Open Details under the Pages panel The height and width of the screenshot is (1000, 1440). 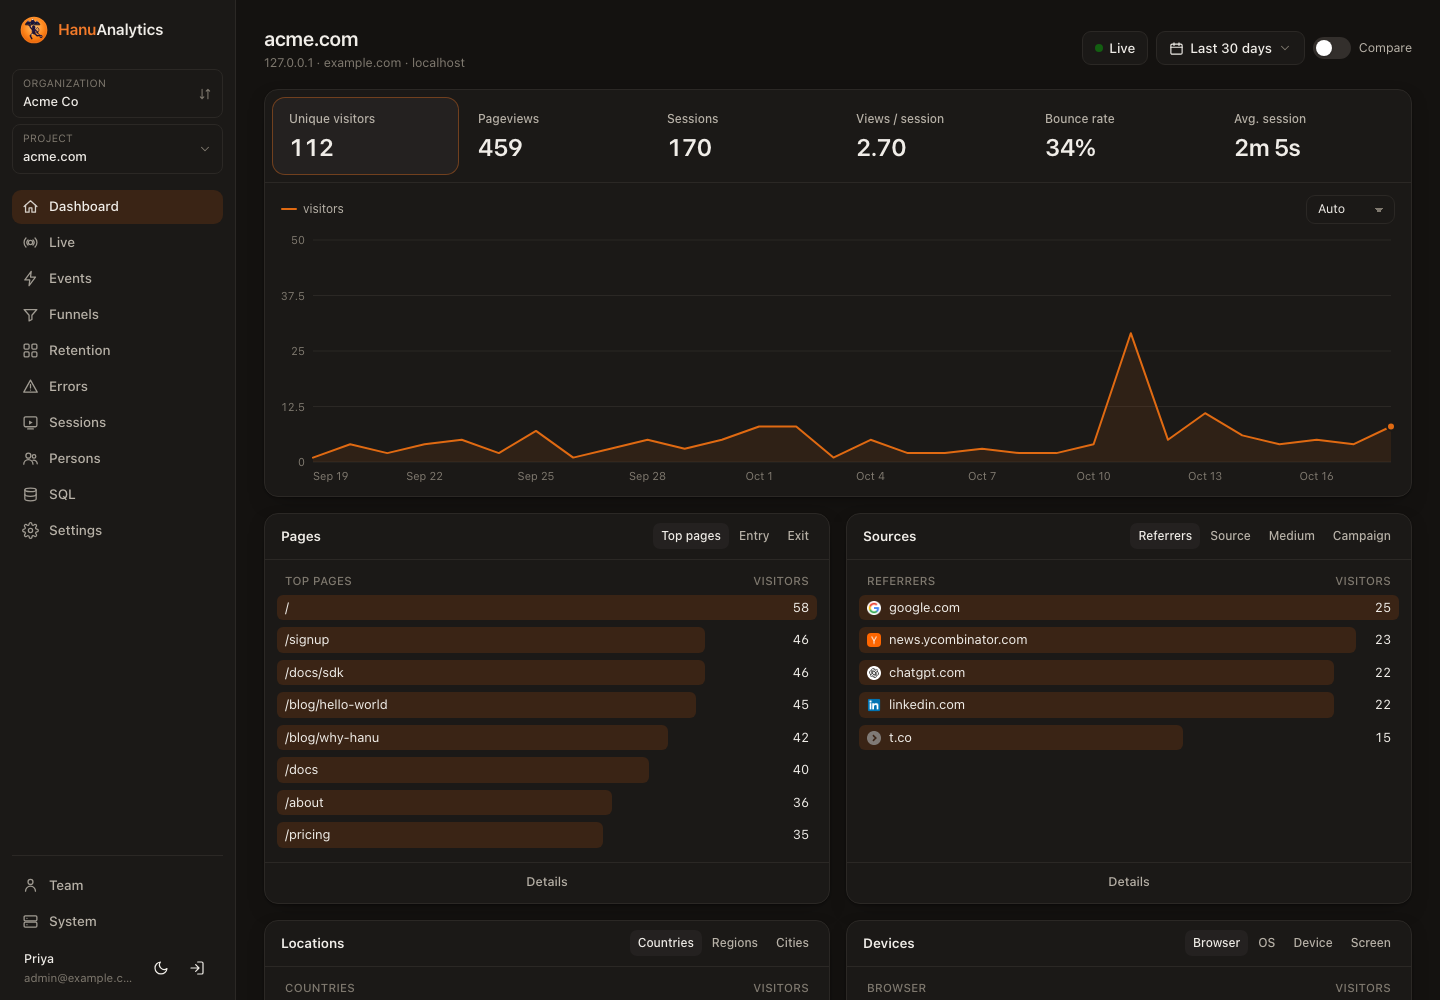point(547,882)
